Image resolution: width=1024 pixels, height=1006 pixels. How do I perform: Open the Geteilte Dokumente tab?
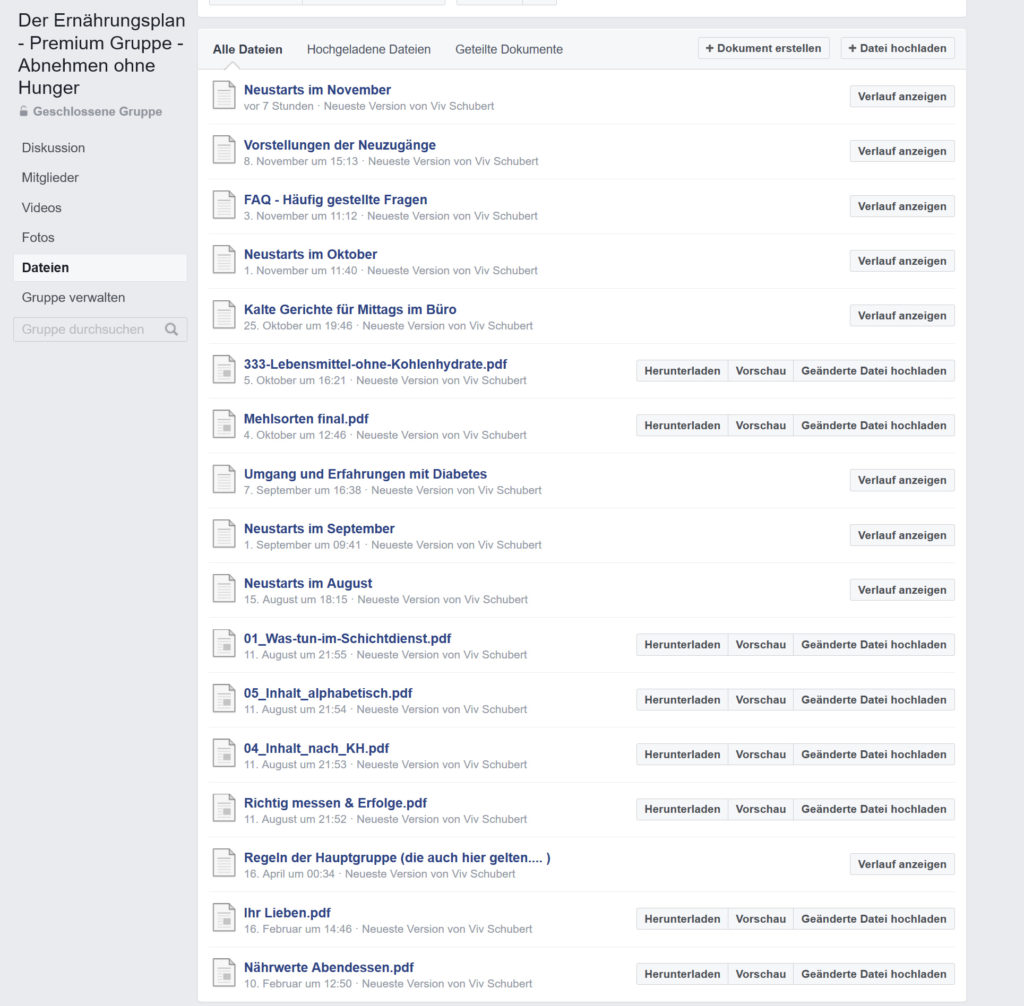(x=508, y=49)
